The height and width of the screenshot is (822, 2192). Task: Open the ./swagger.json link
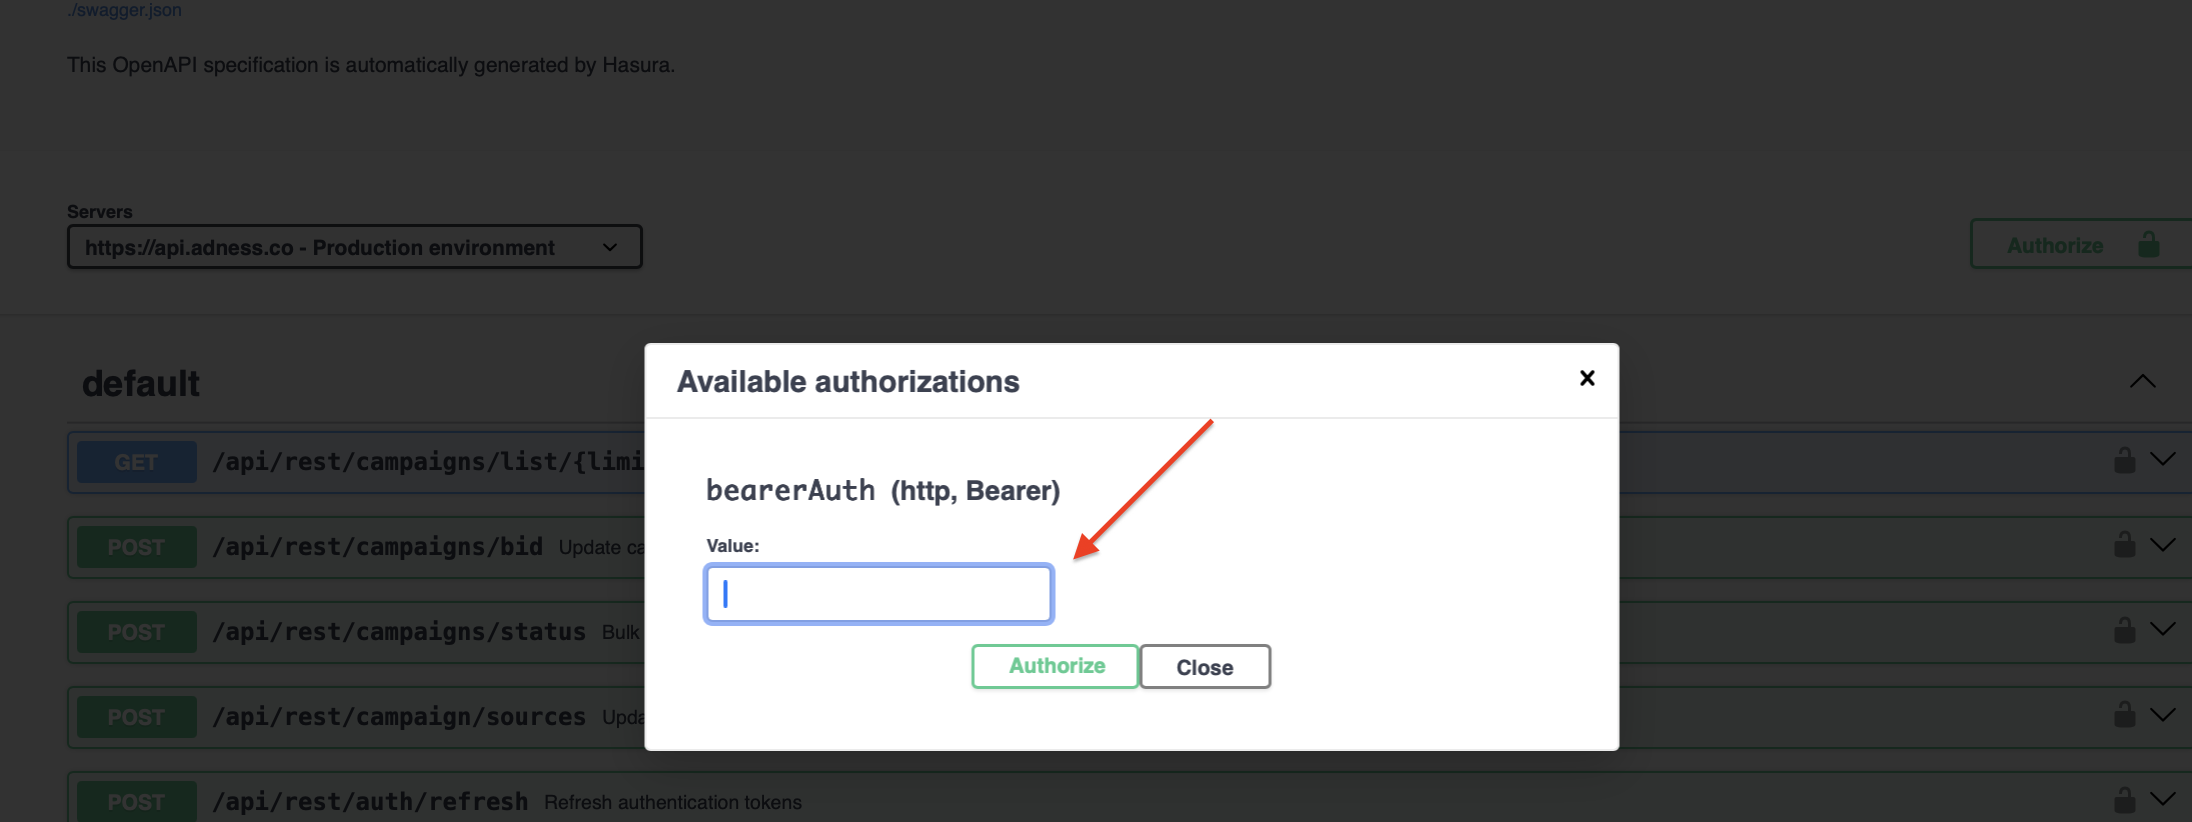[124, 10]
